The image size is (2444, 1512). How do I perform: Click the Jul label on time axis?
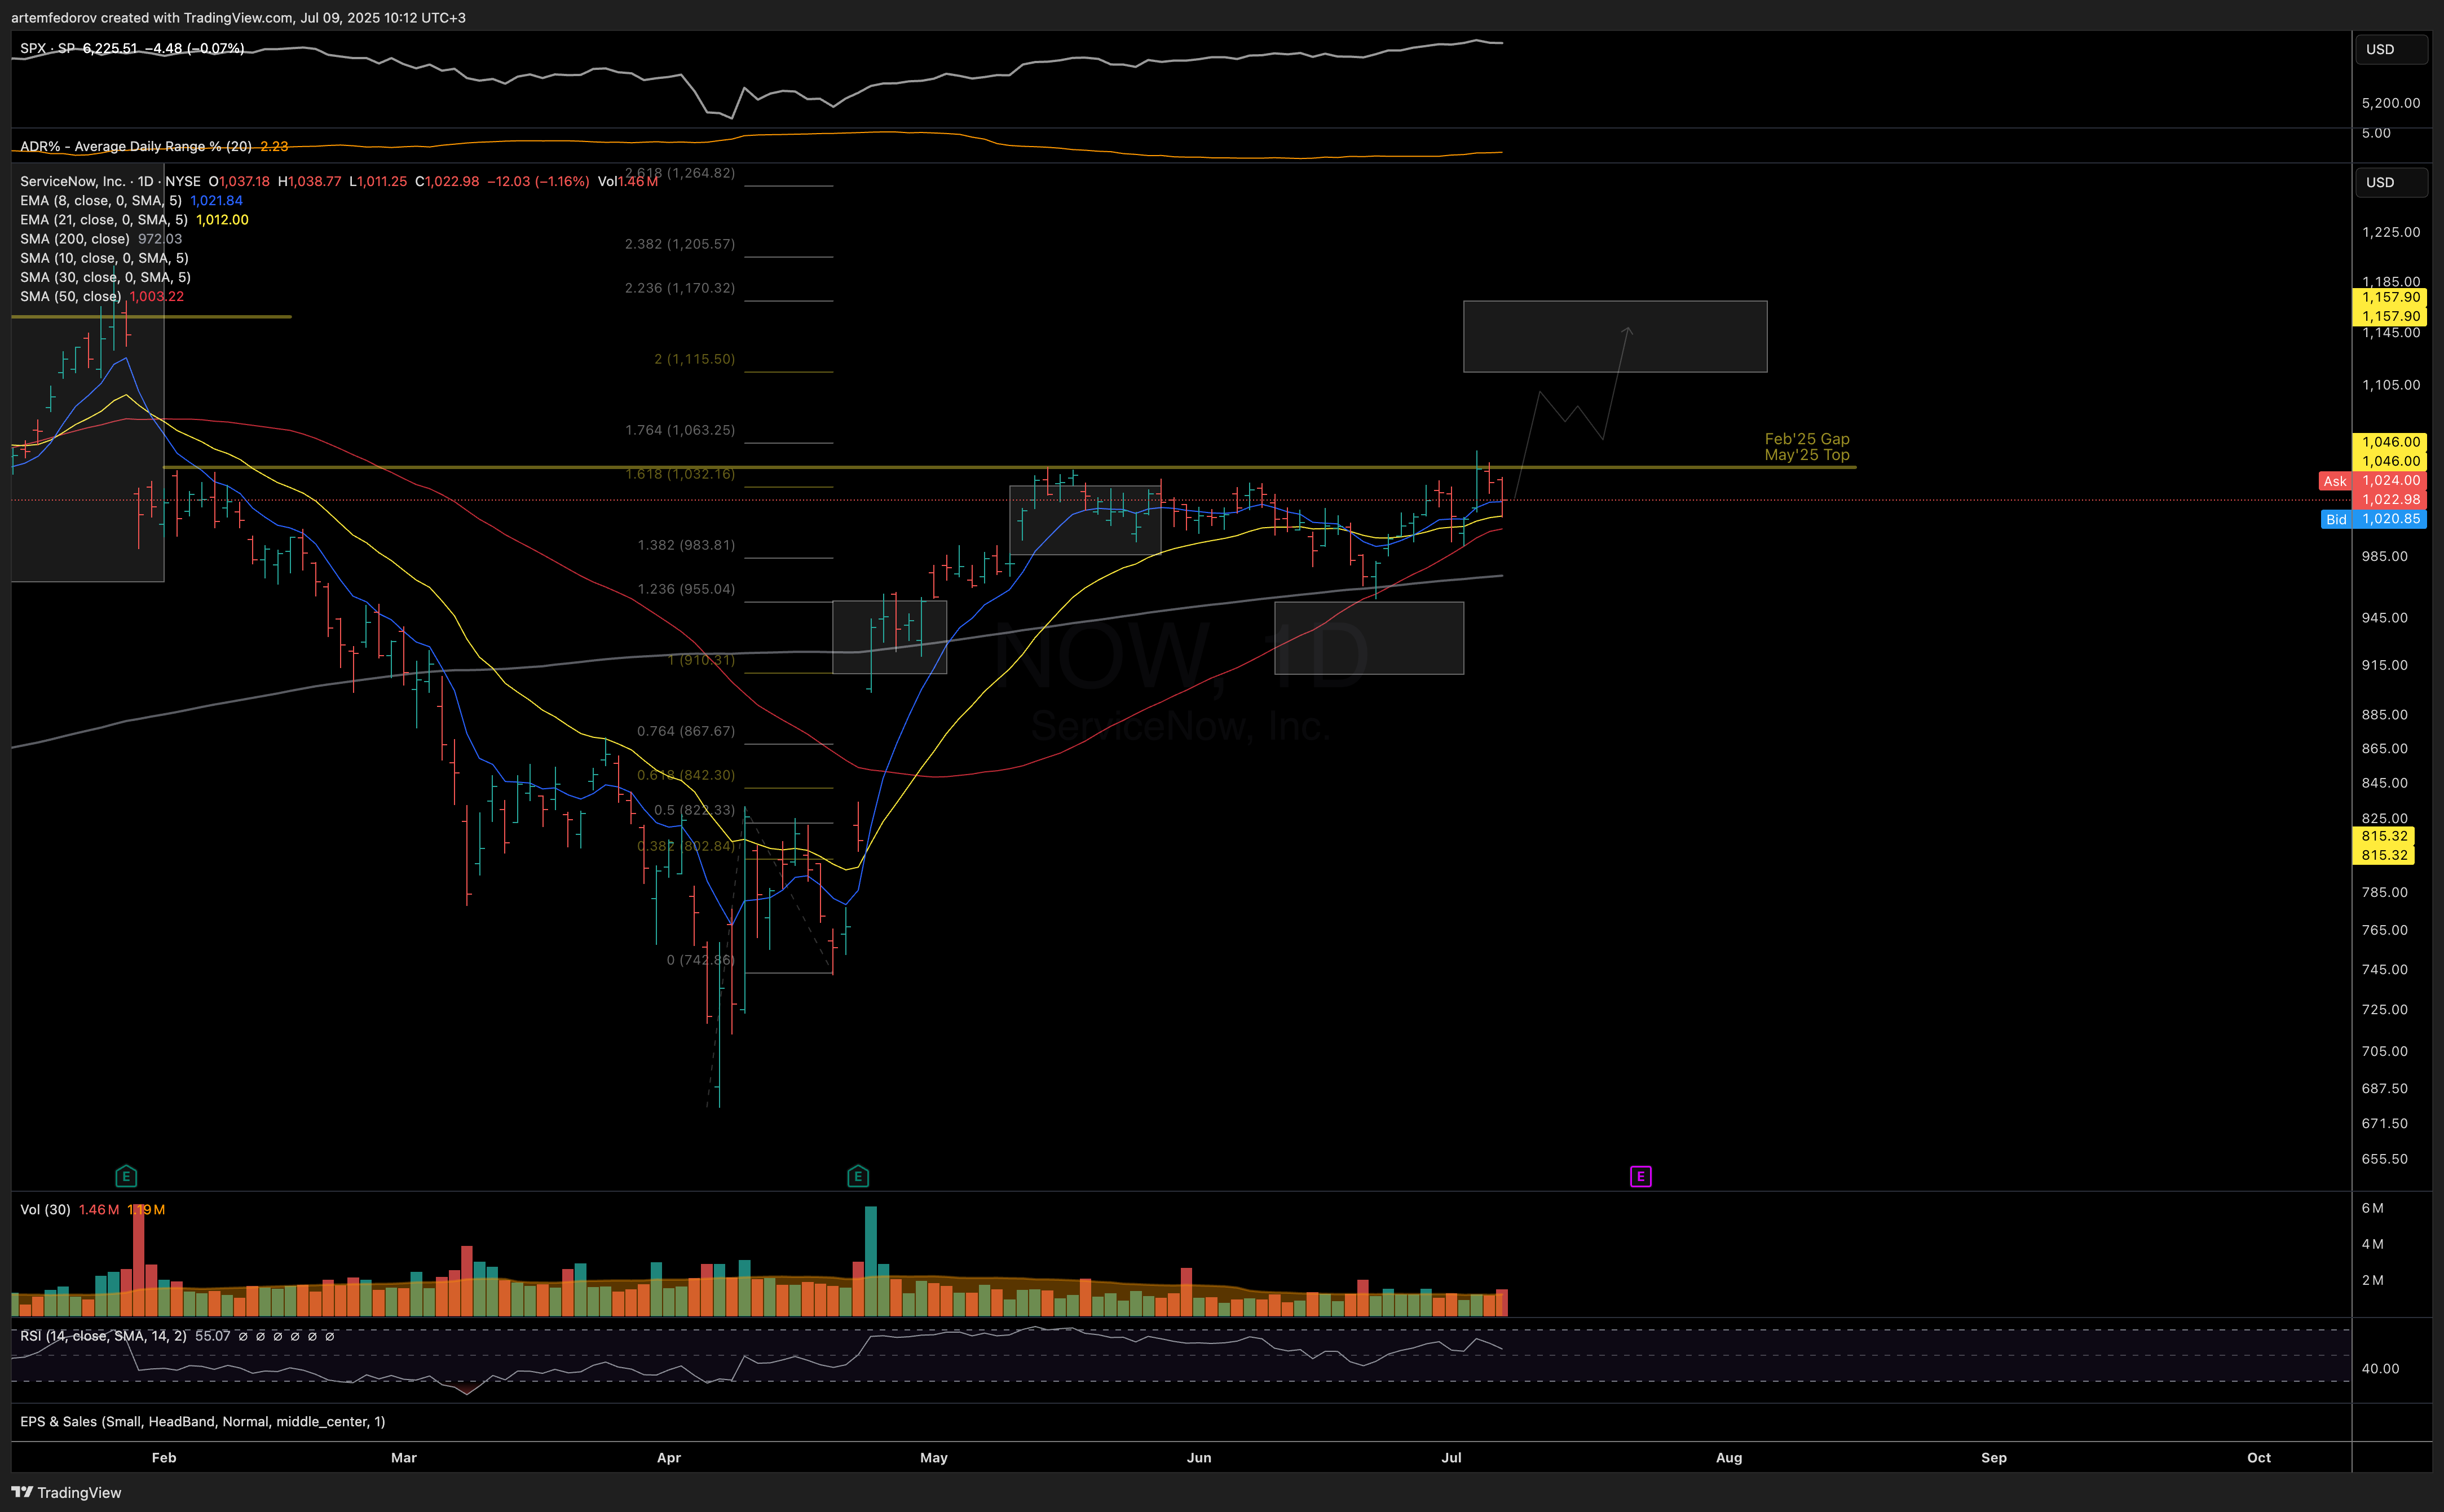(1452, 1457)
